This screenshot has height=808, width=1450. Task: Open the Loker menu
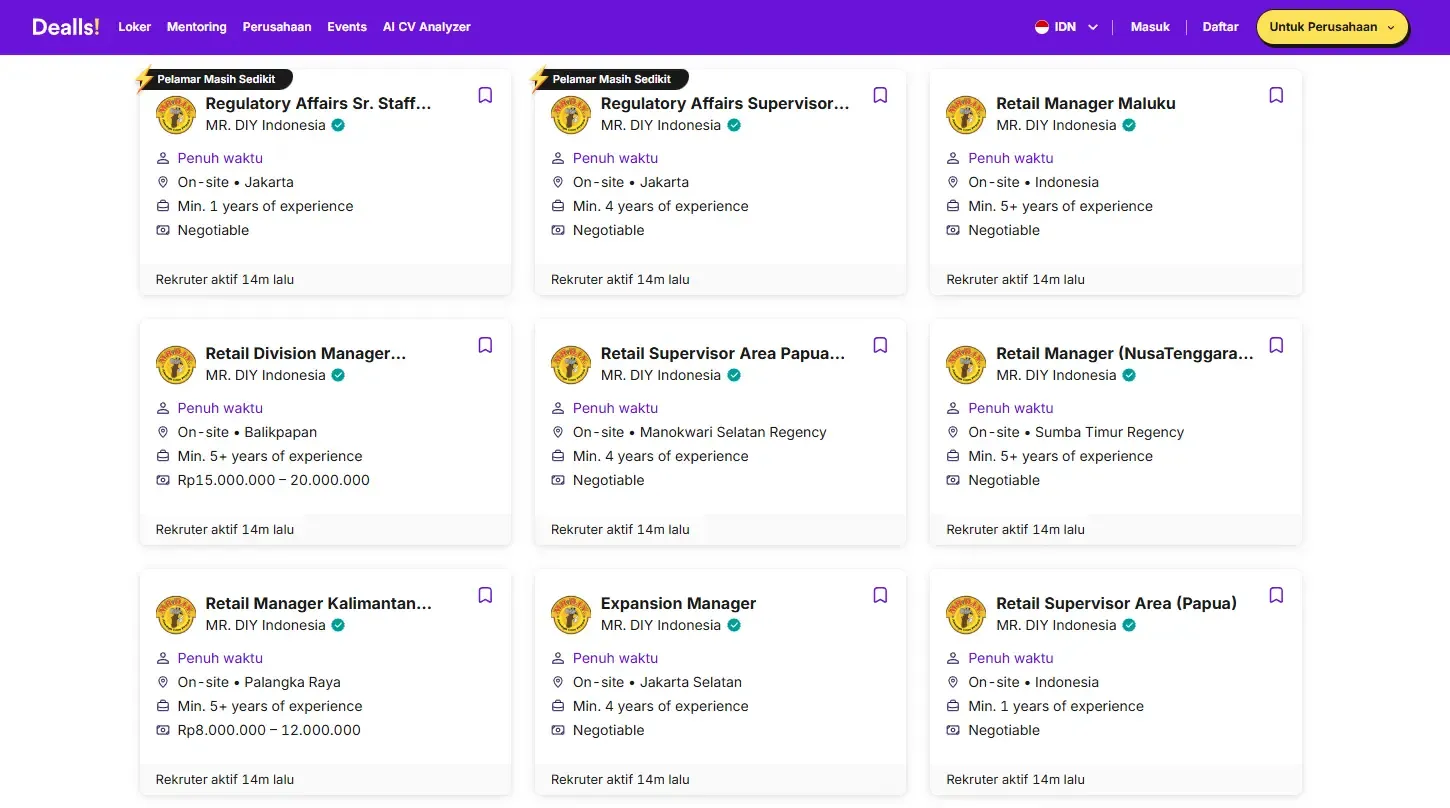tap(135, 27)
